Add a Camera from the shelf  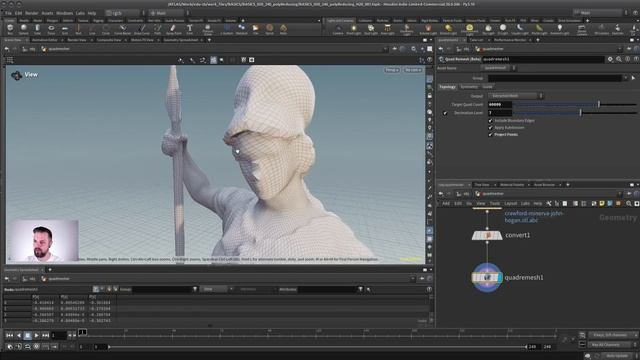338,29
